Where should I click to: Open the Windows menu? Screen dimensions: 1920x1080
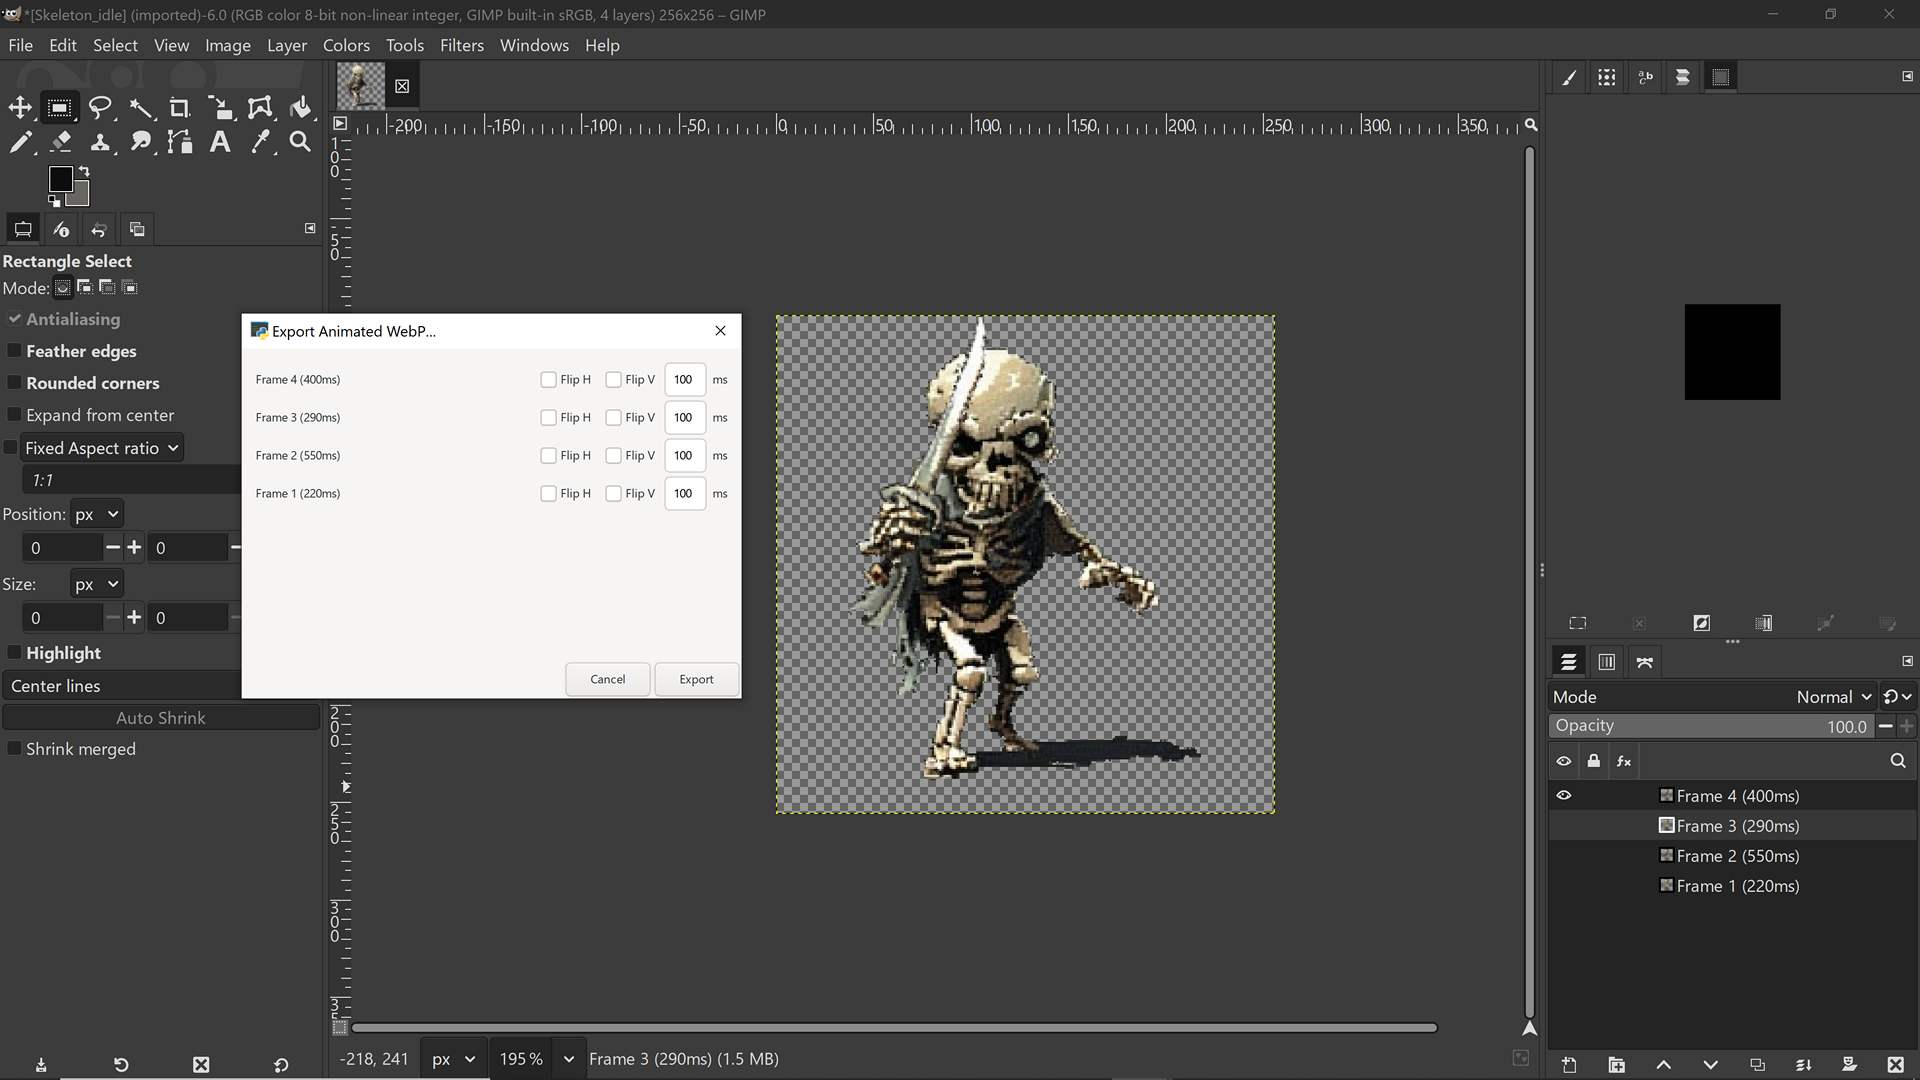534,45
